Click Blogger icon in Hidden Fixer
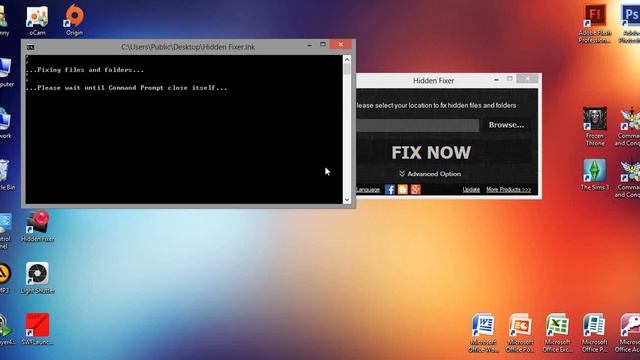The image size is (640, 360). coord(402,189)
